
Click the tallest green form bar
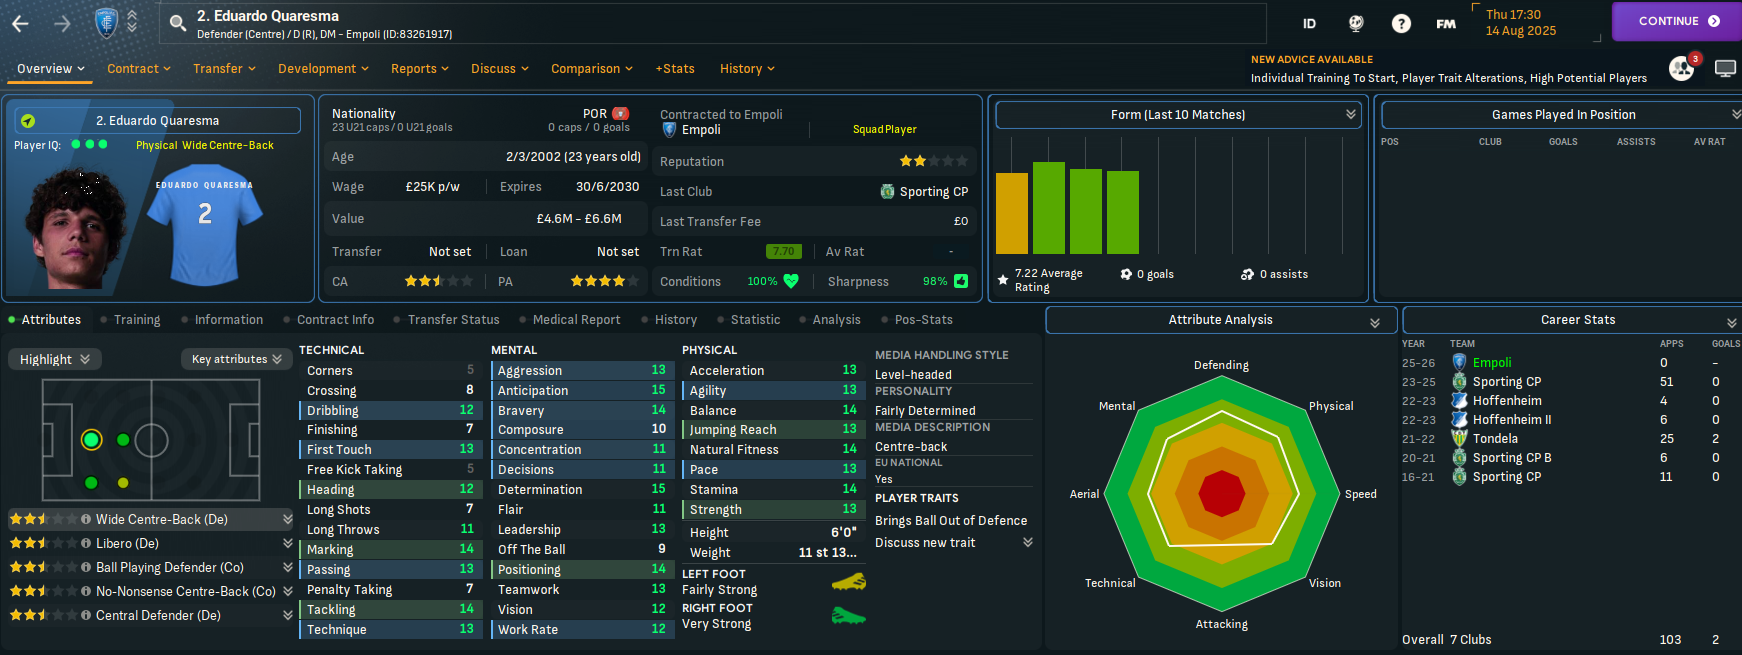pos(1049,208)
